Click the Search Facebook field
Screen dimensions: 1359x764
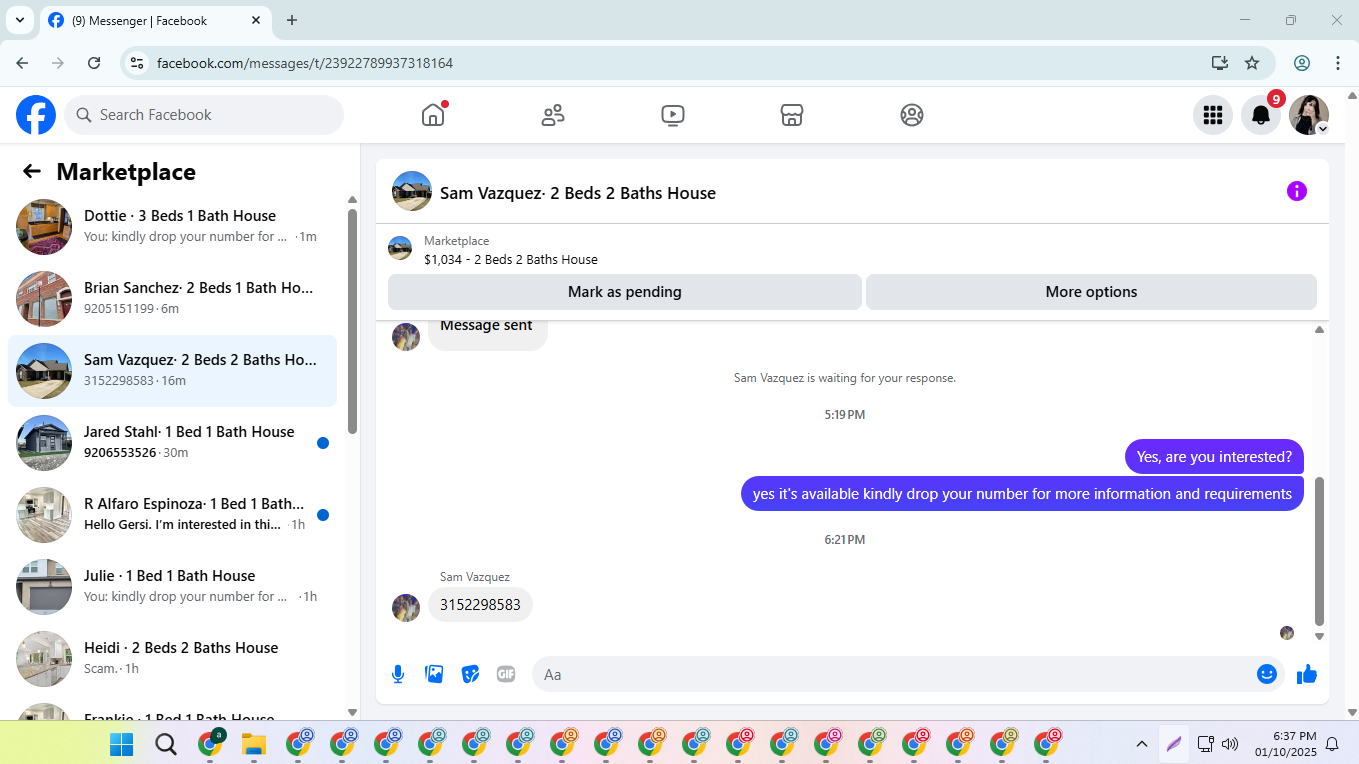pos(204,115)
